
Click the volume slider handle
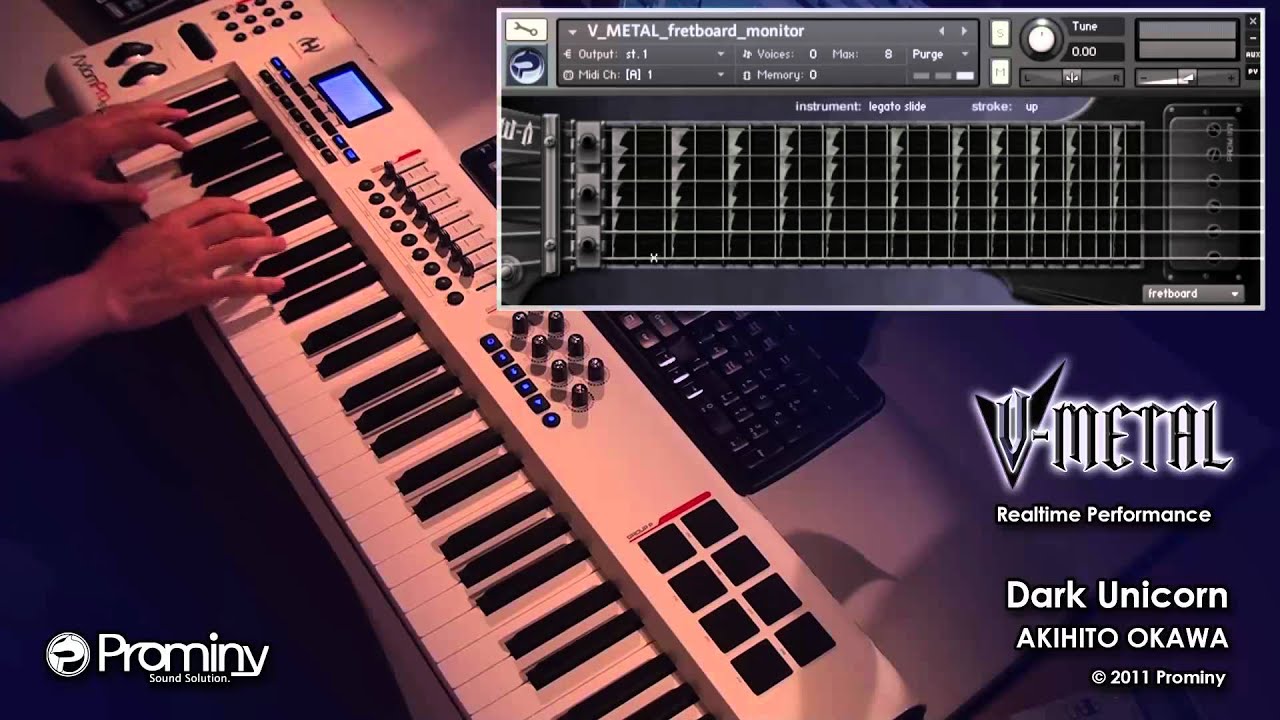[x=1186, y=77]
